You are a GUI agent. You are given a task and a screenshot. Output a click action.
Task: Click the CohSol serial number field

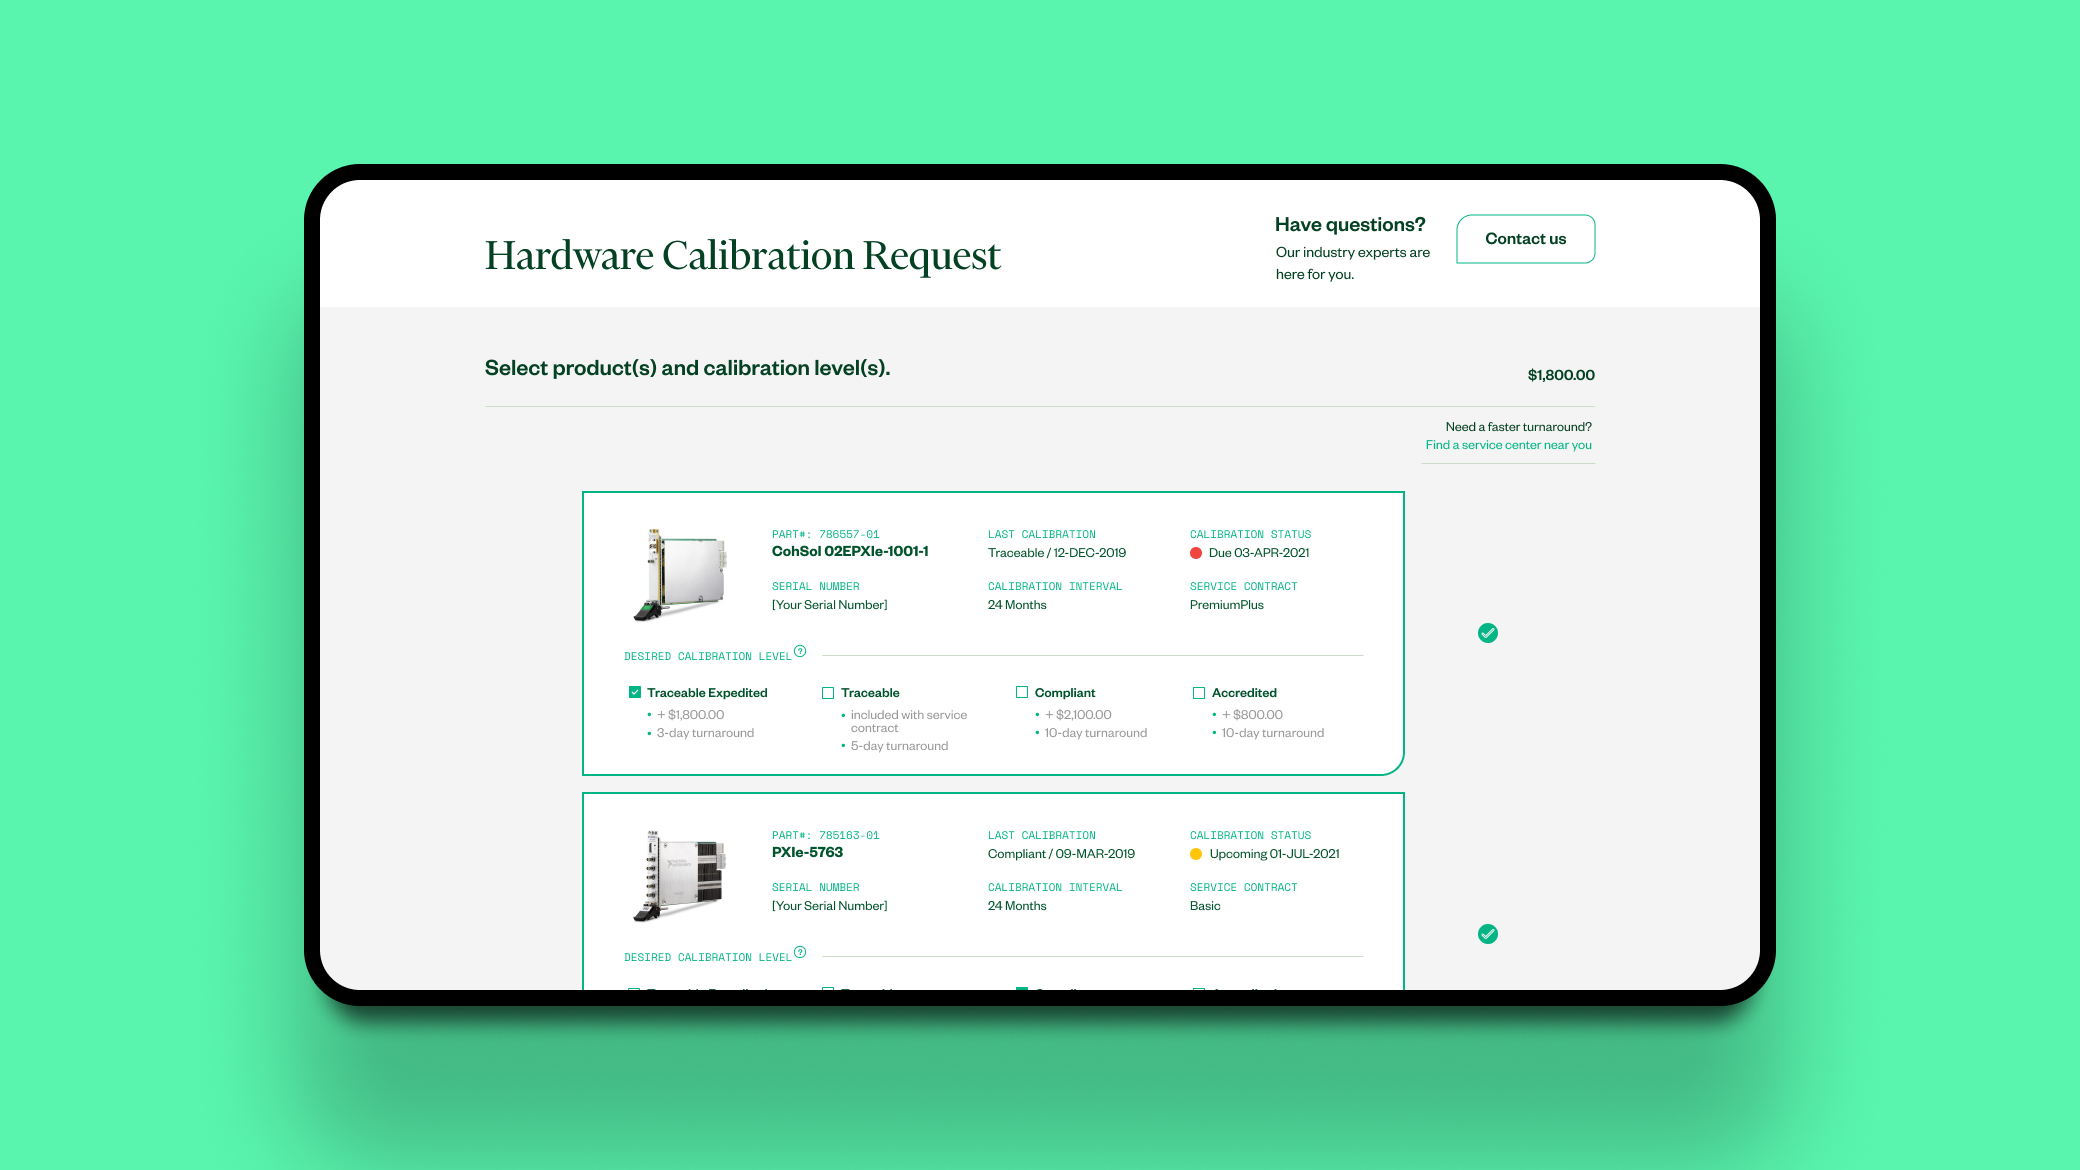[829, 605]
